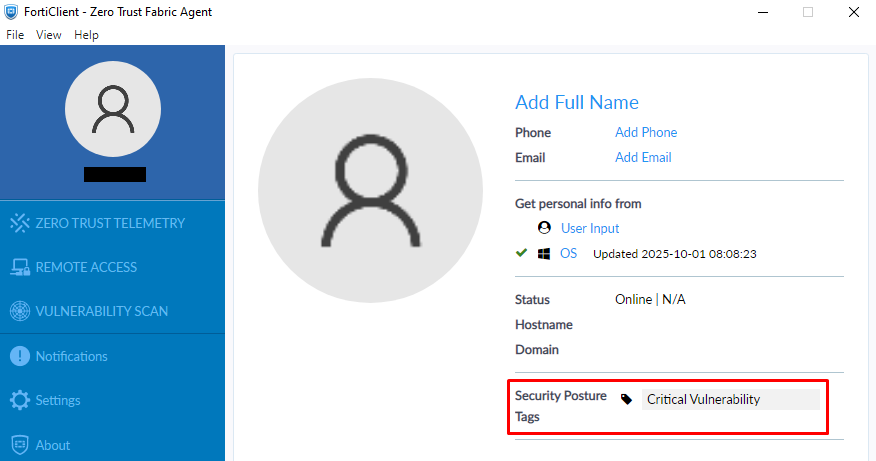876x461 pixels.
Task: Click the Settings gear icon
Action: click(20, 400)
